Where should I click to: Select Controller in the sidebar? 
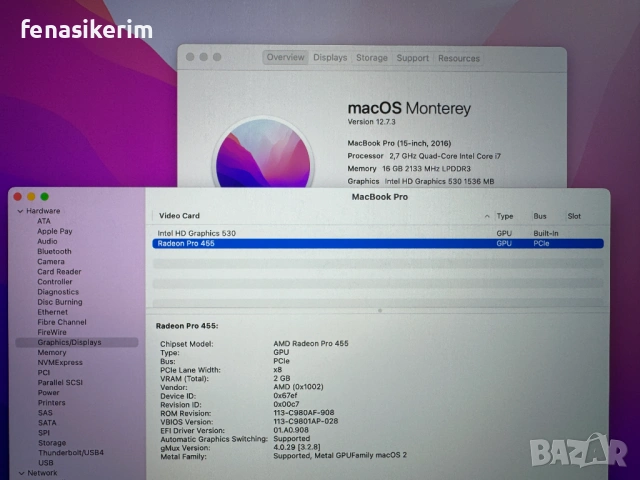click(x=55, y=282)
